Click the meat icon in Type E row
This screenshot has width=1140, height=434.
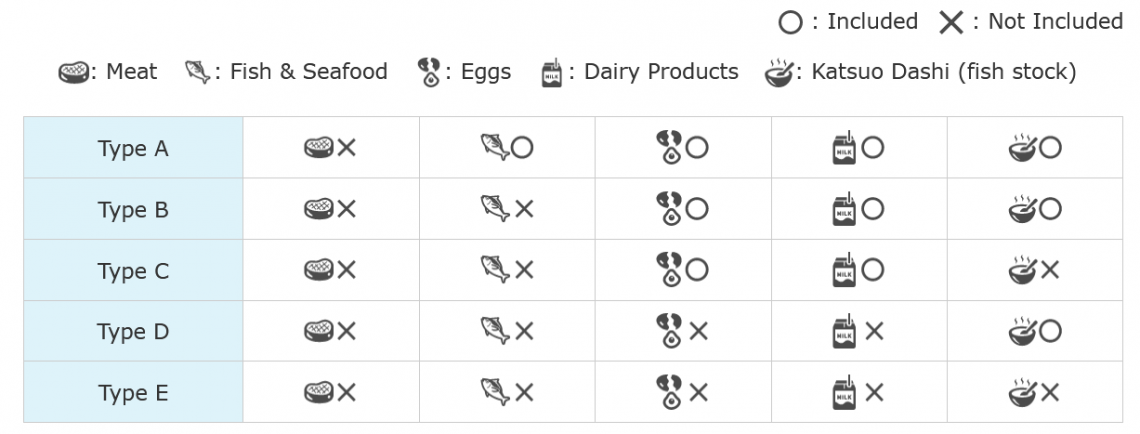click(318, 393)
